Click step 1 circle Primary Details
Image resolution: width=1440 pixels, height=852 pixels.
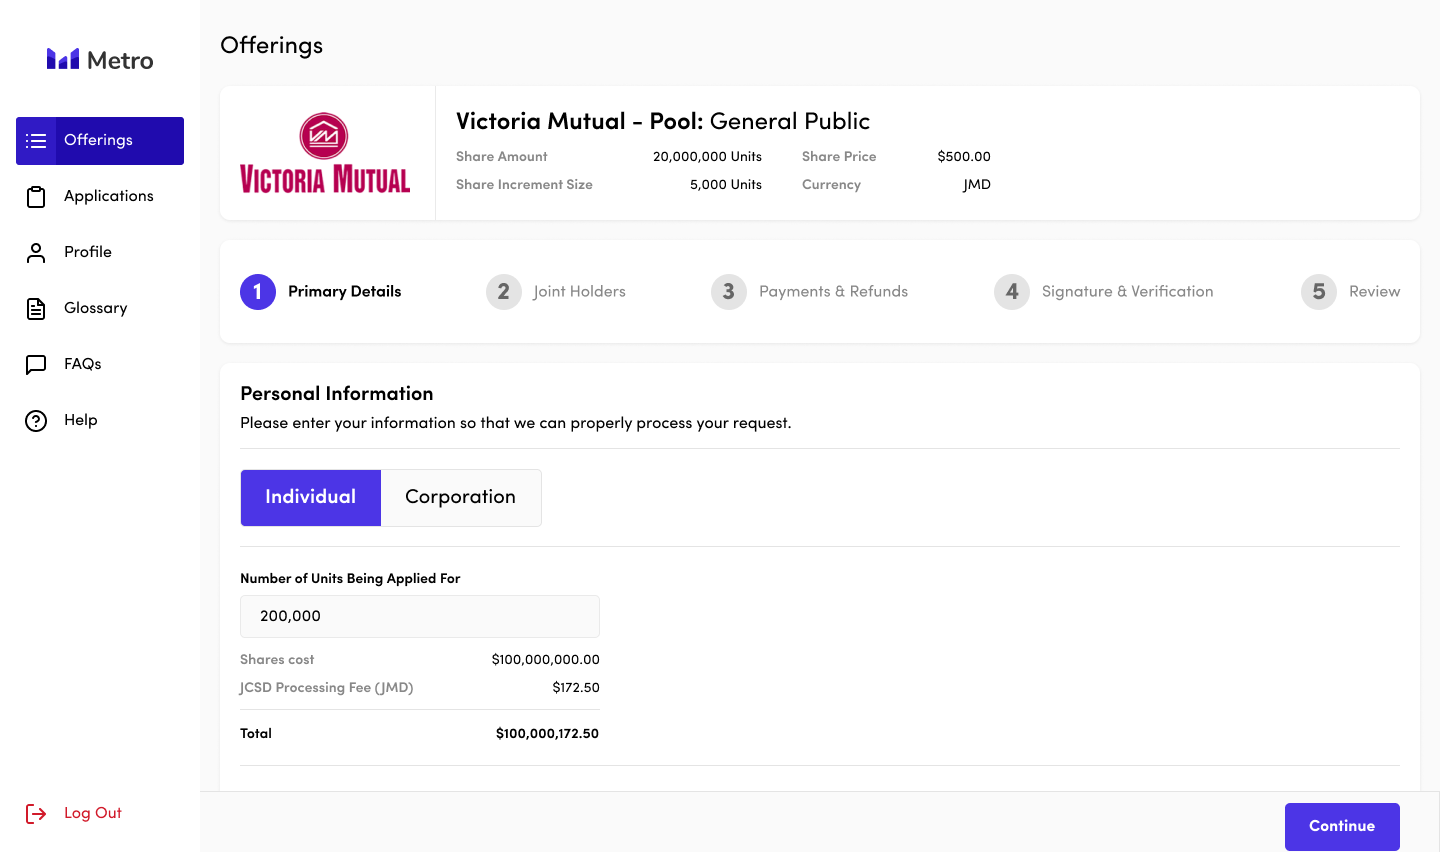pos(258,292)
